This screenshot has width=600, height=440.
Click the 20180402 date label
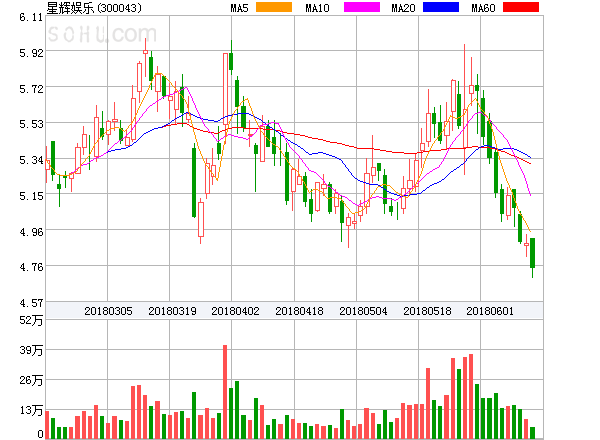(235, 311)
